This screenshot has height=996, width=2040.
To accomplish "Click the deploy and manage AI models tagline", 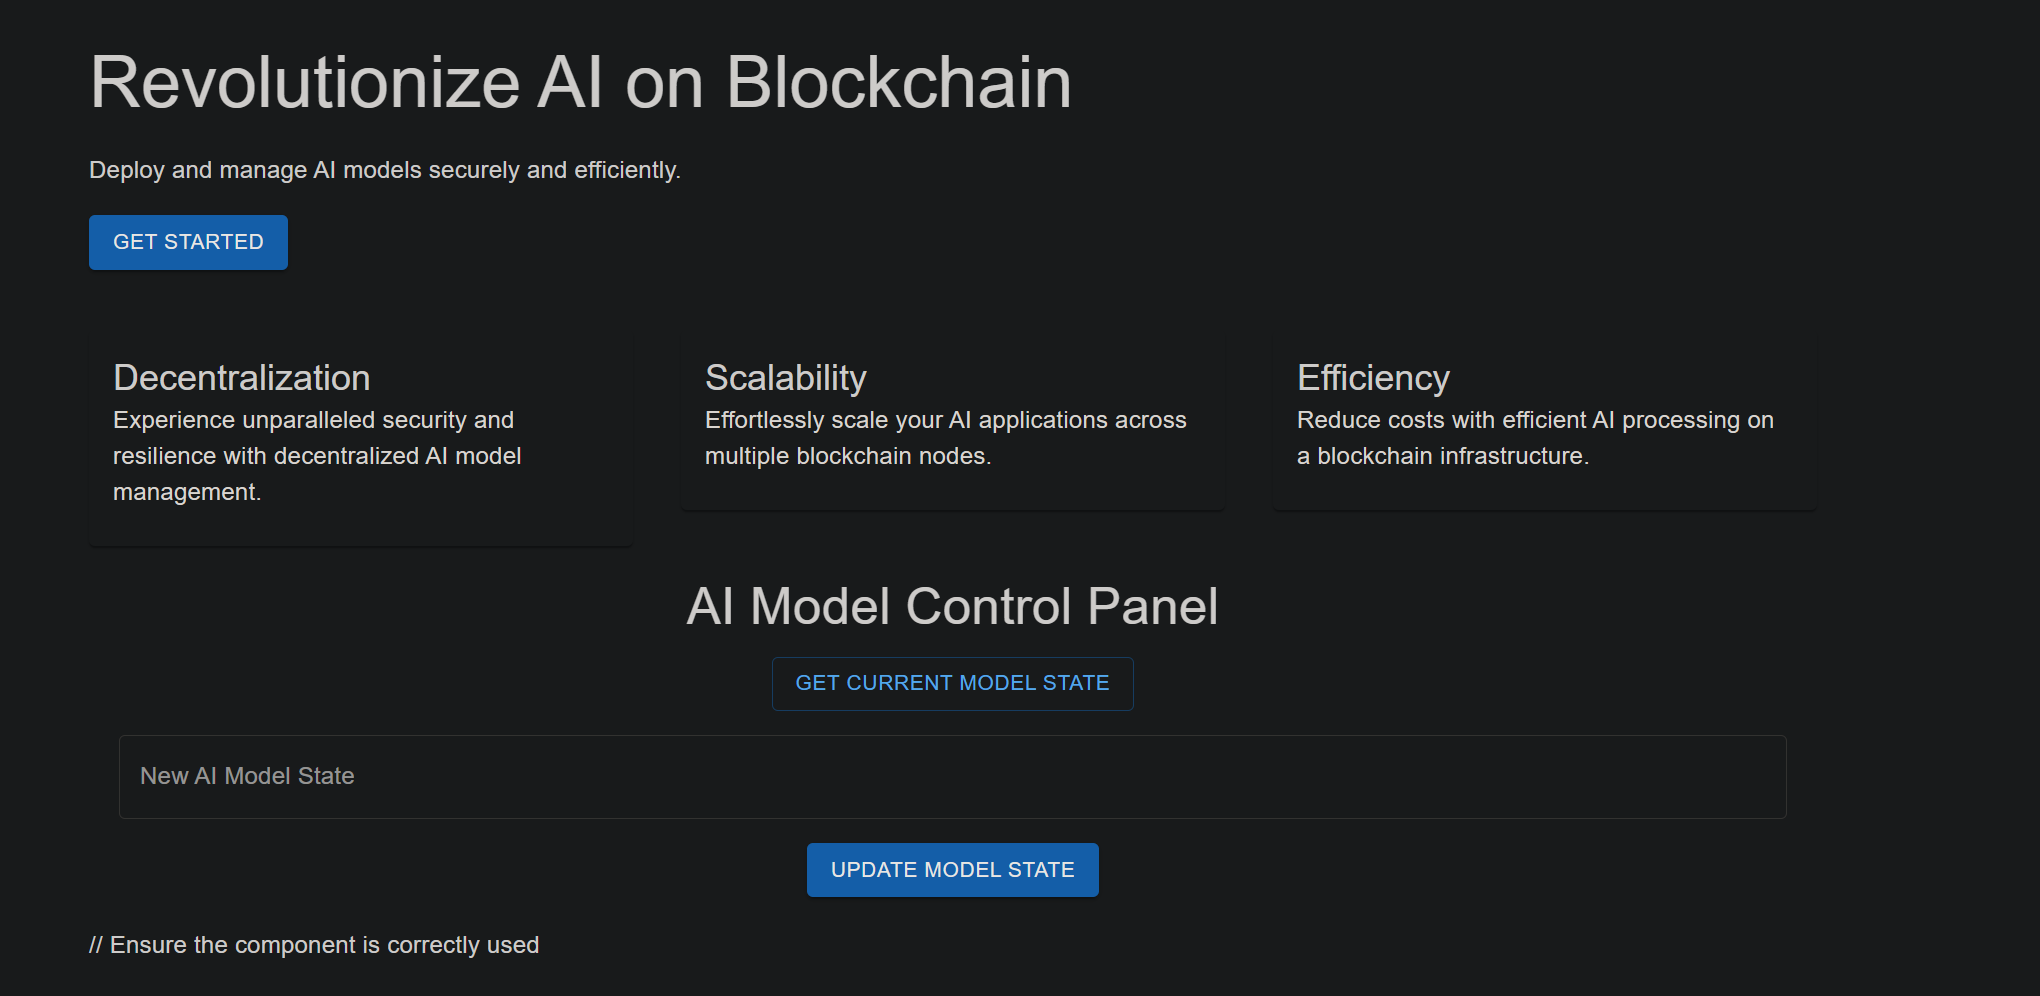I will coord(384,170).
